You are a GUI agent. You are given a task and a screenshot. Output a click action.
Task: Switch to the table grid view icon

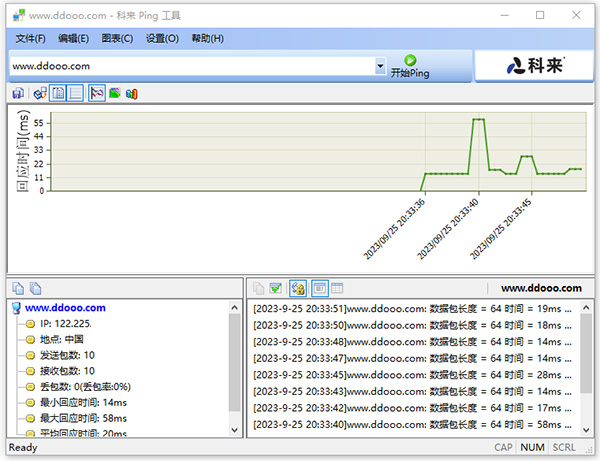337,288
